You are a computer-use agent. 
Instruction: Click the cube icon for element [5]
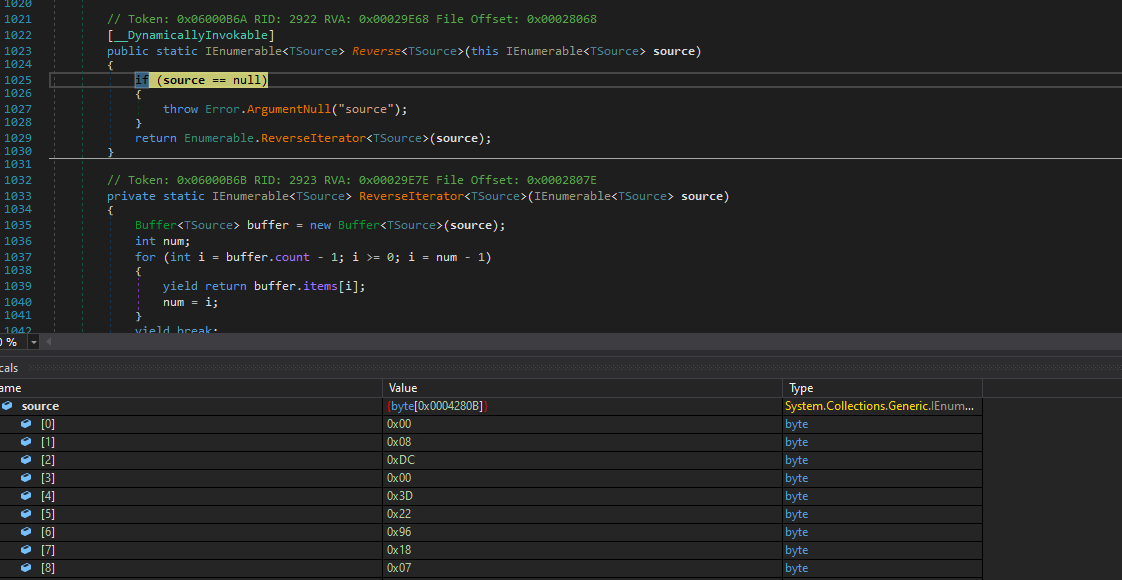(x=26, y=513)
